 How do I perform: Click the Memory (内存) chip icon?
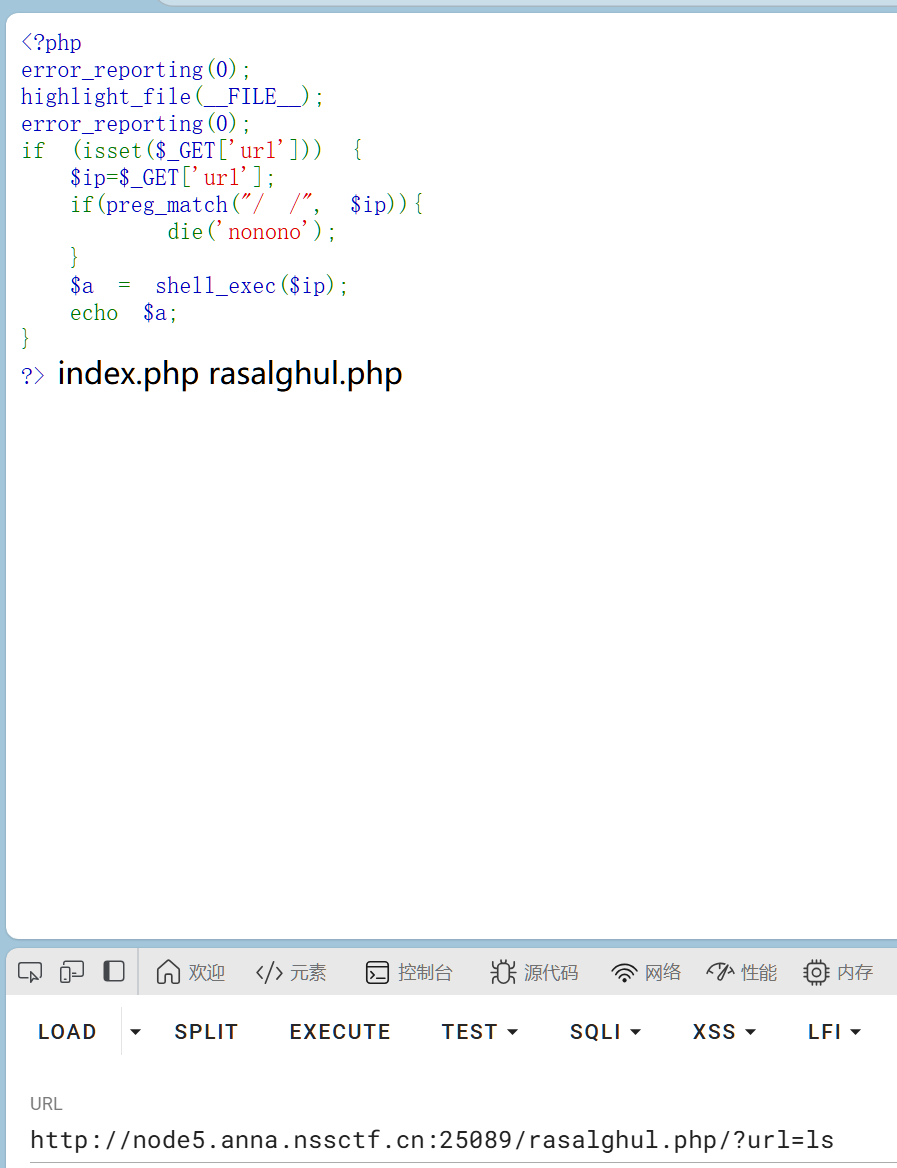pos(816,972)
